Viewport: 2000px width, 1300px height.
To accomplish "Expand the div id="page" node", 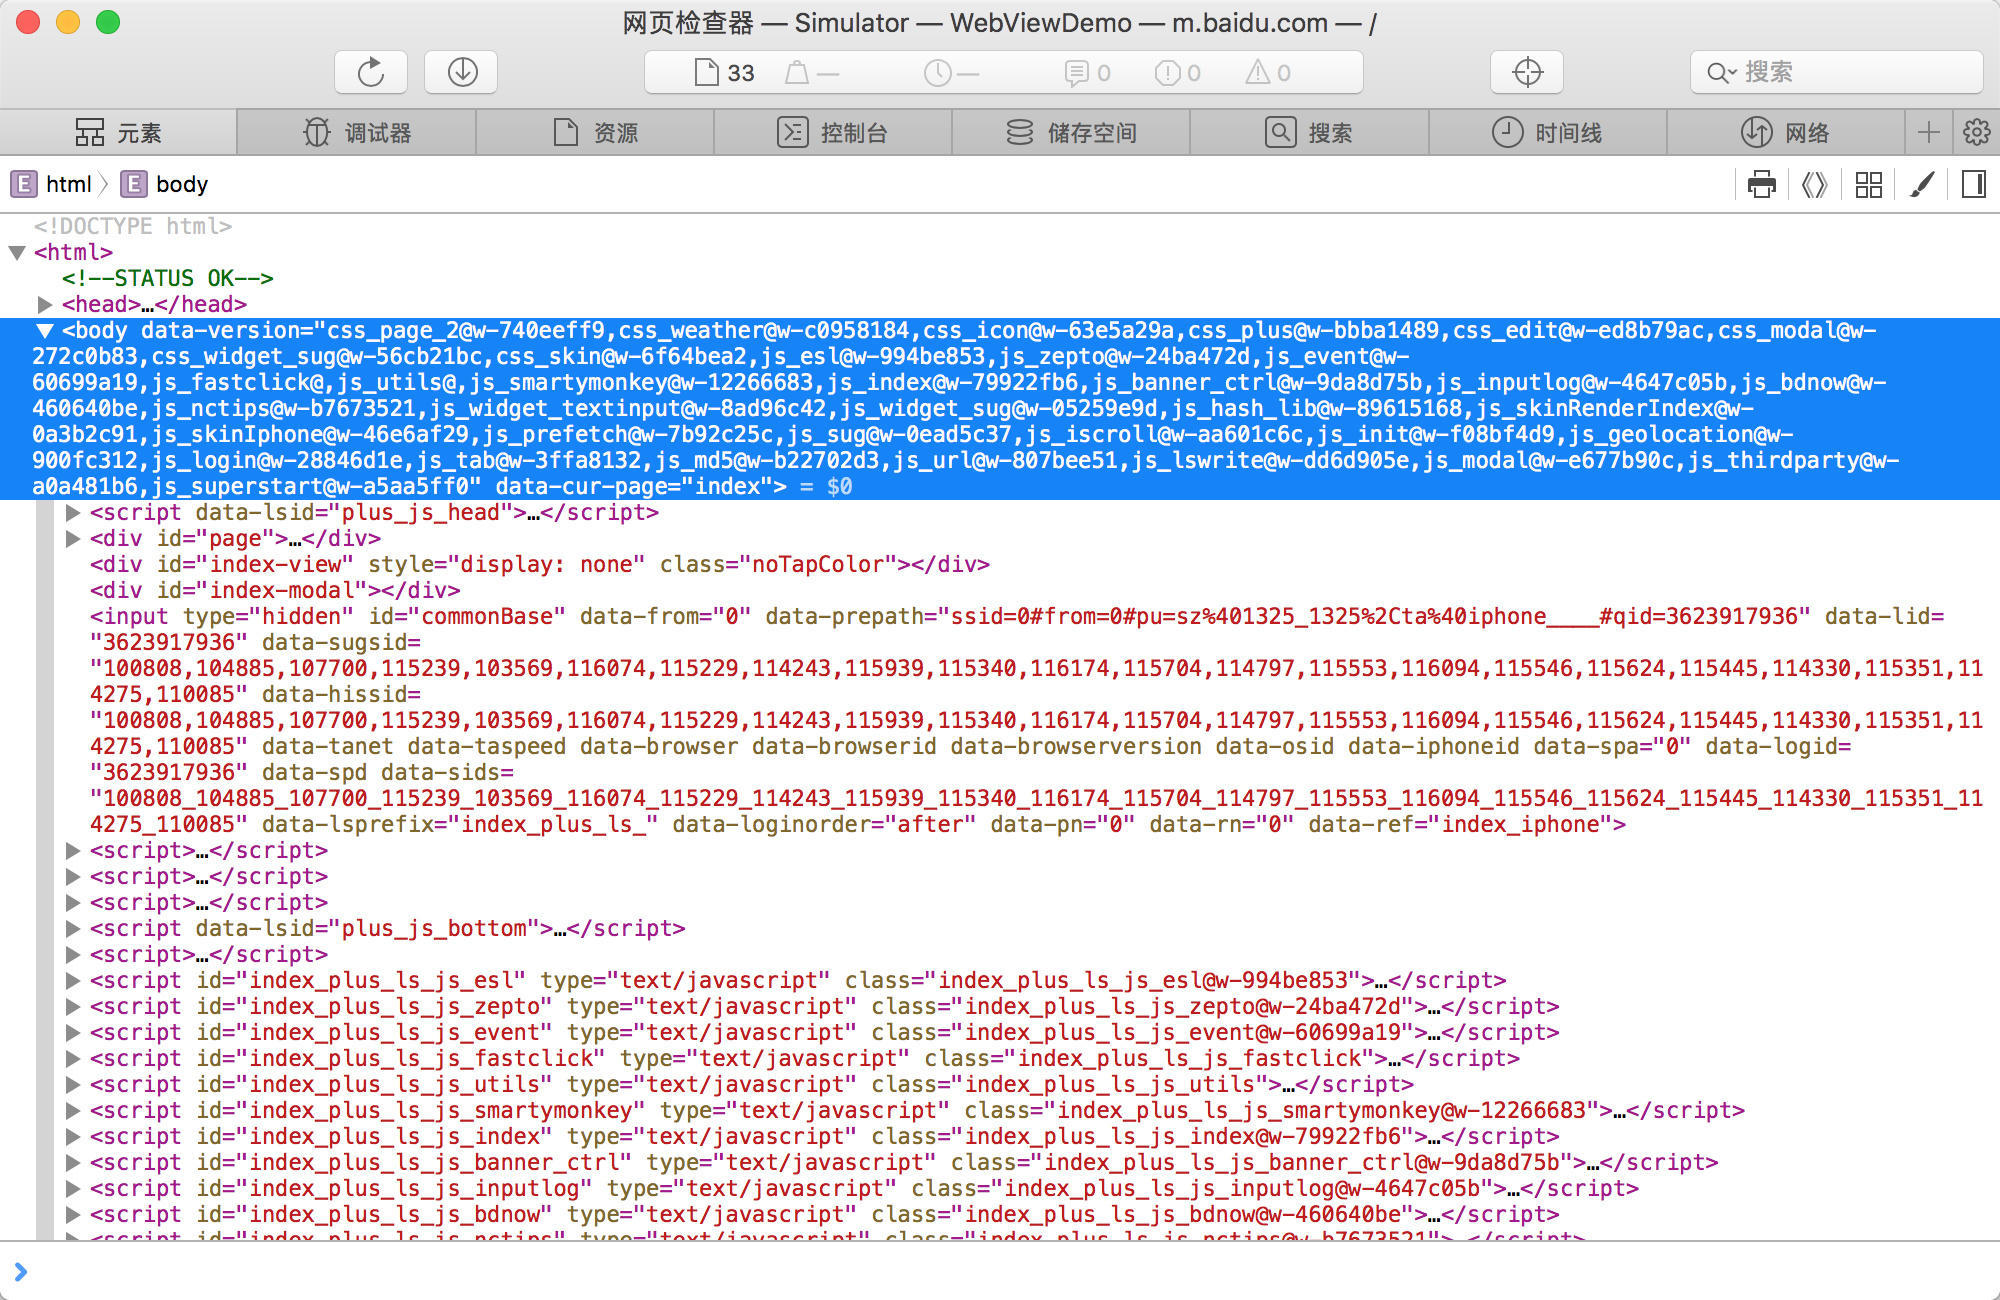I will pyautogui.click(x=73, y=538).
